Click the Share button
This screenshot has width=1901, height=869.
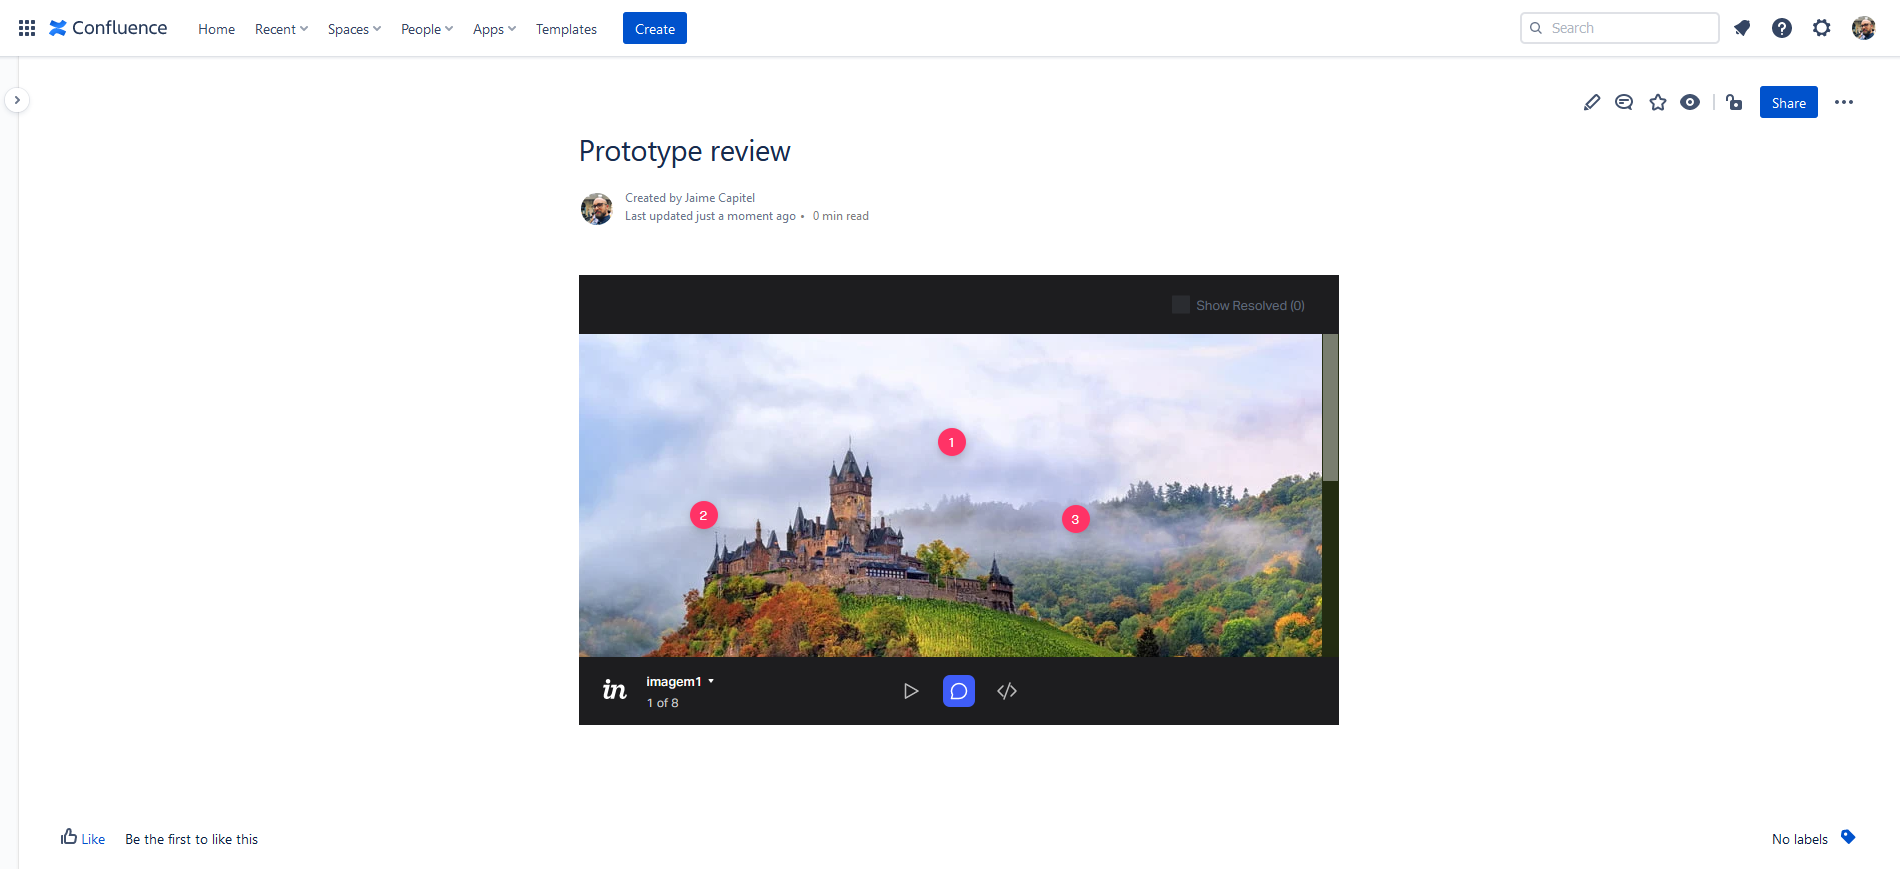click(x=1788, y=102)
